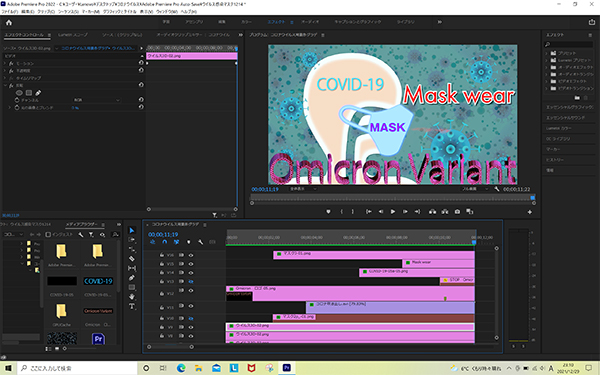600x375 pixels.
Task: Select the Ripple Edit tool
Action: coord(132,249)
